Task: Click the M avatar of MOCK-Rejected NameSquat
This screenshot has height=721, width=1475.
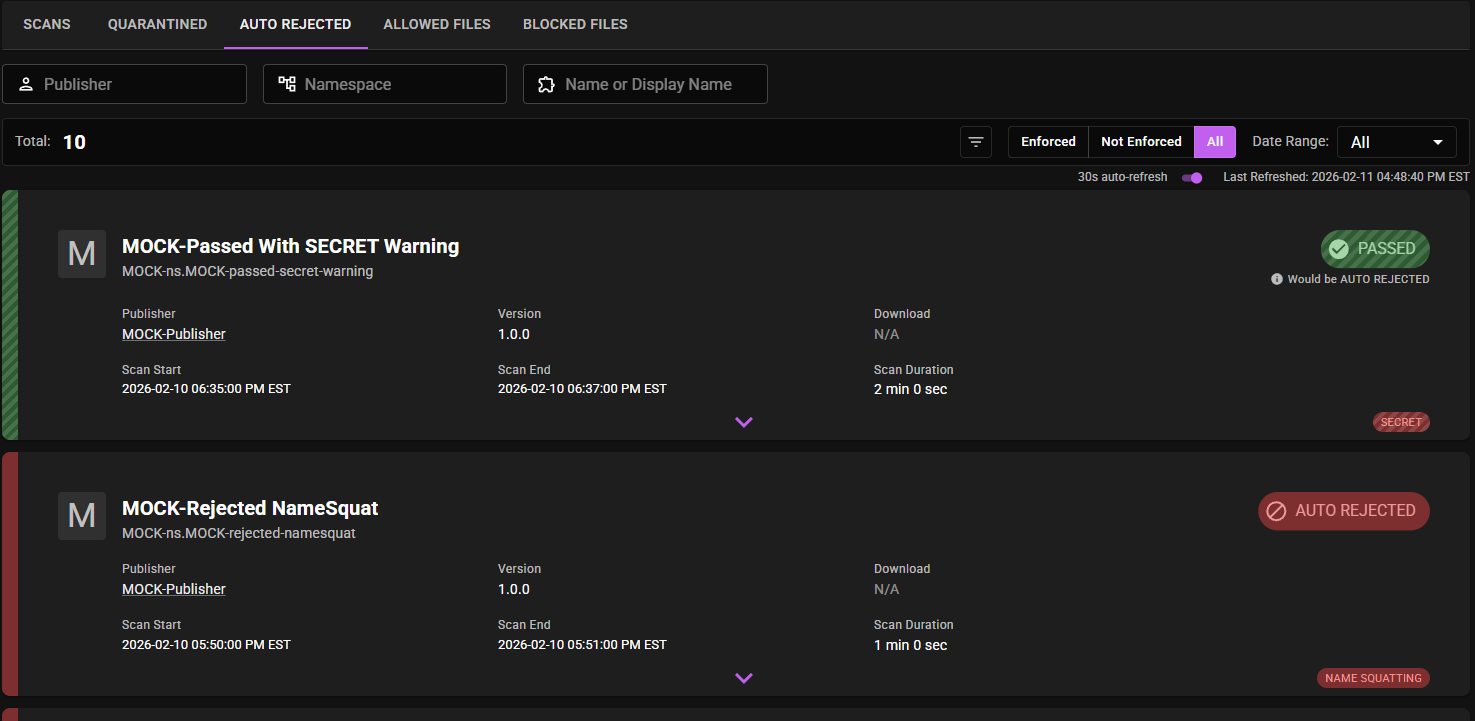Action: [81, 516]
